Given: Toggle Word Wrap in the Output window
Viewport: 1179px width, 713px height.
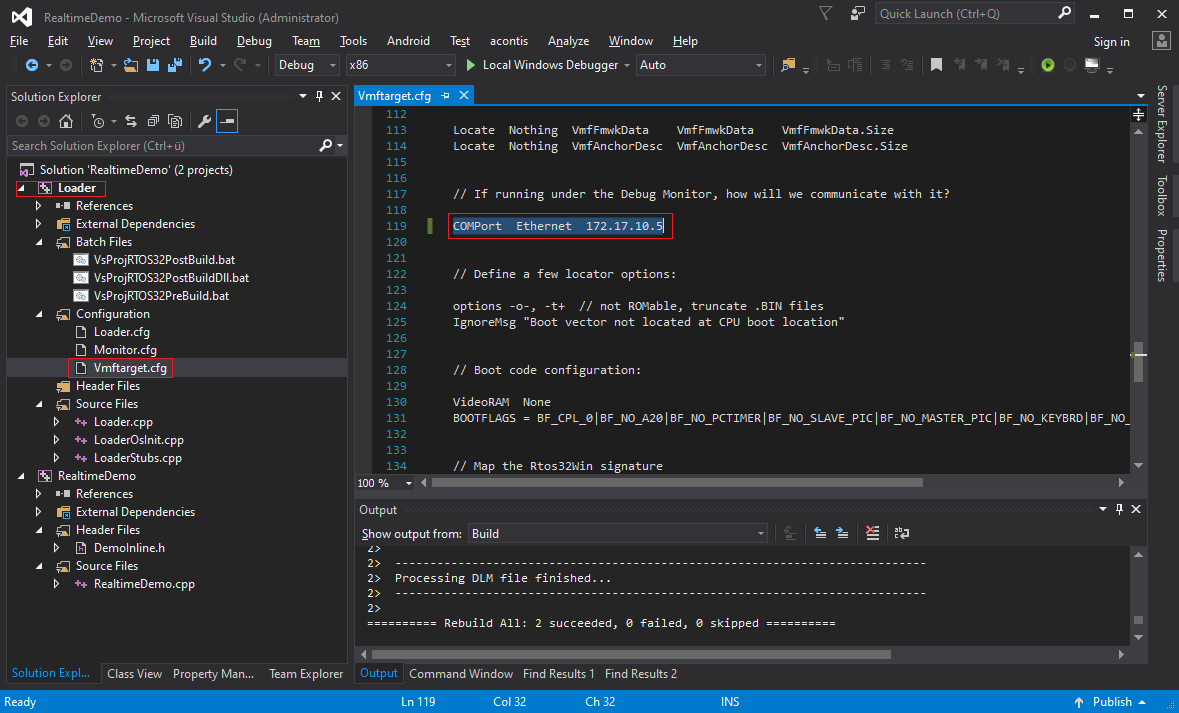Looking at the screenshot, I should click(x=901, y=533).
